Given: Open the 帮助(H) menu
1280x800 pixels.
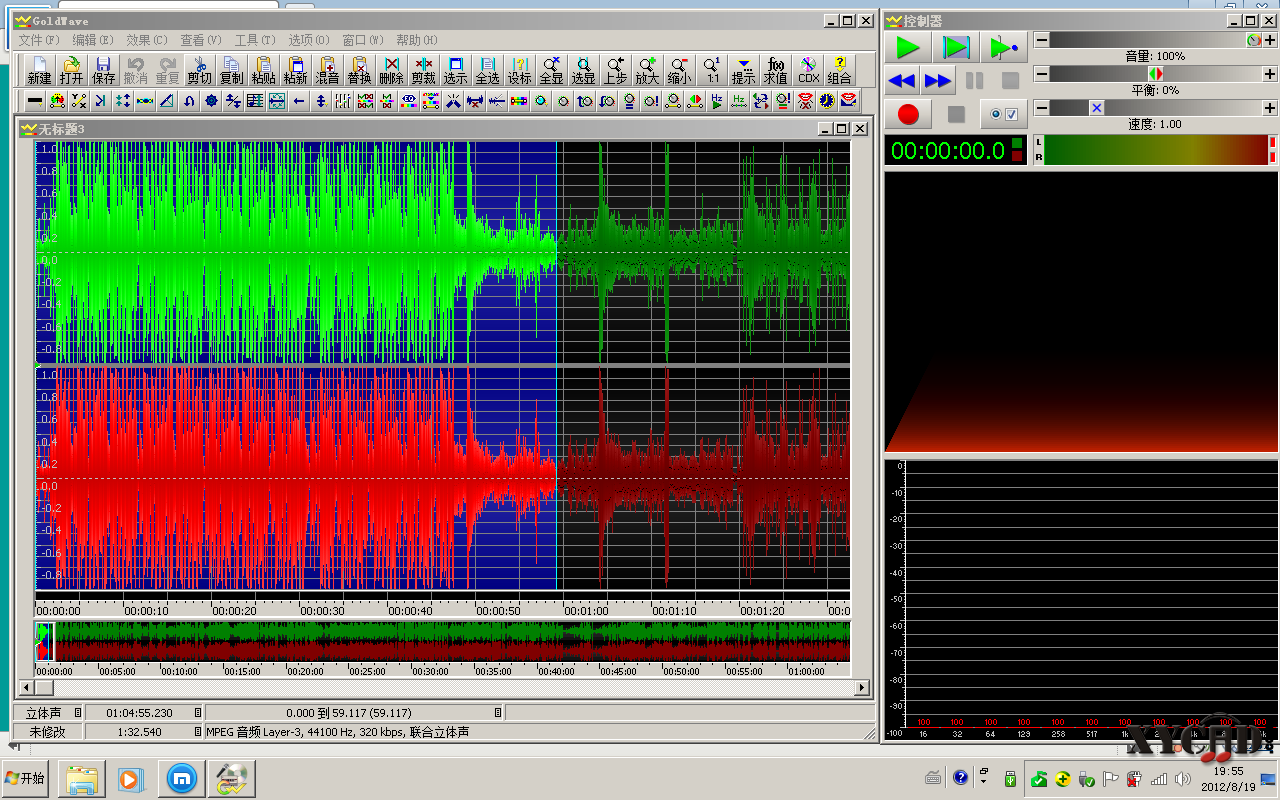Looking at the screenshot, I should pyautogui.click(x=417, y=40).
